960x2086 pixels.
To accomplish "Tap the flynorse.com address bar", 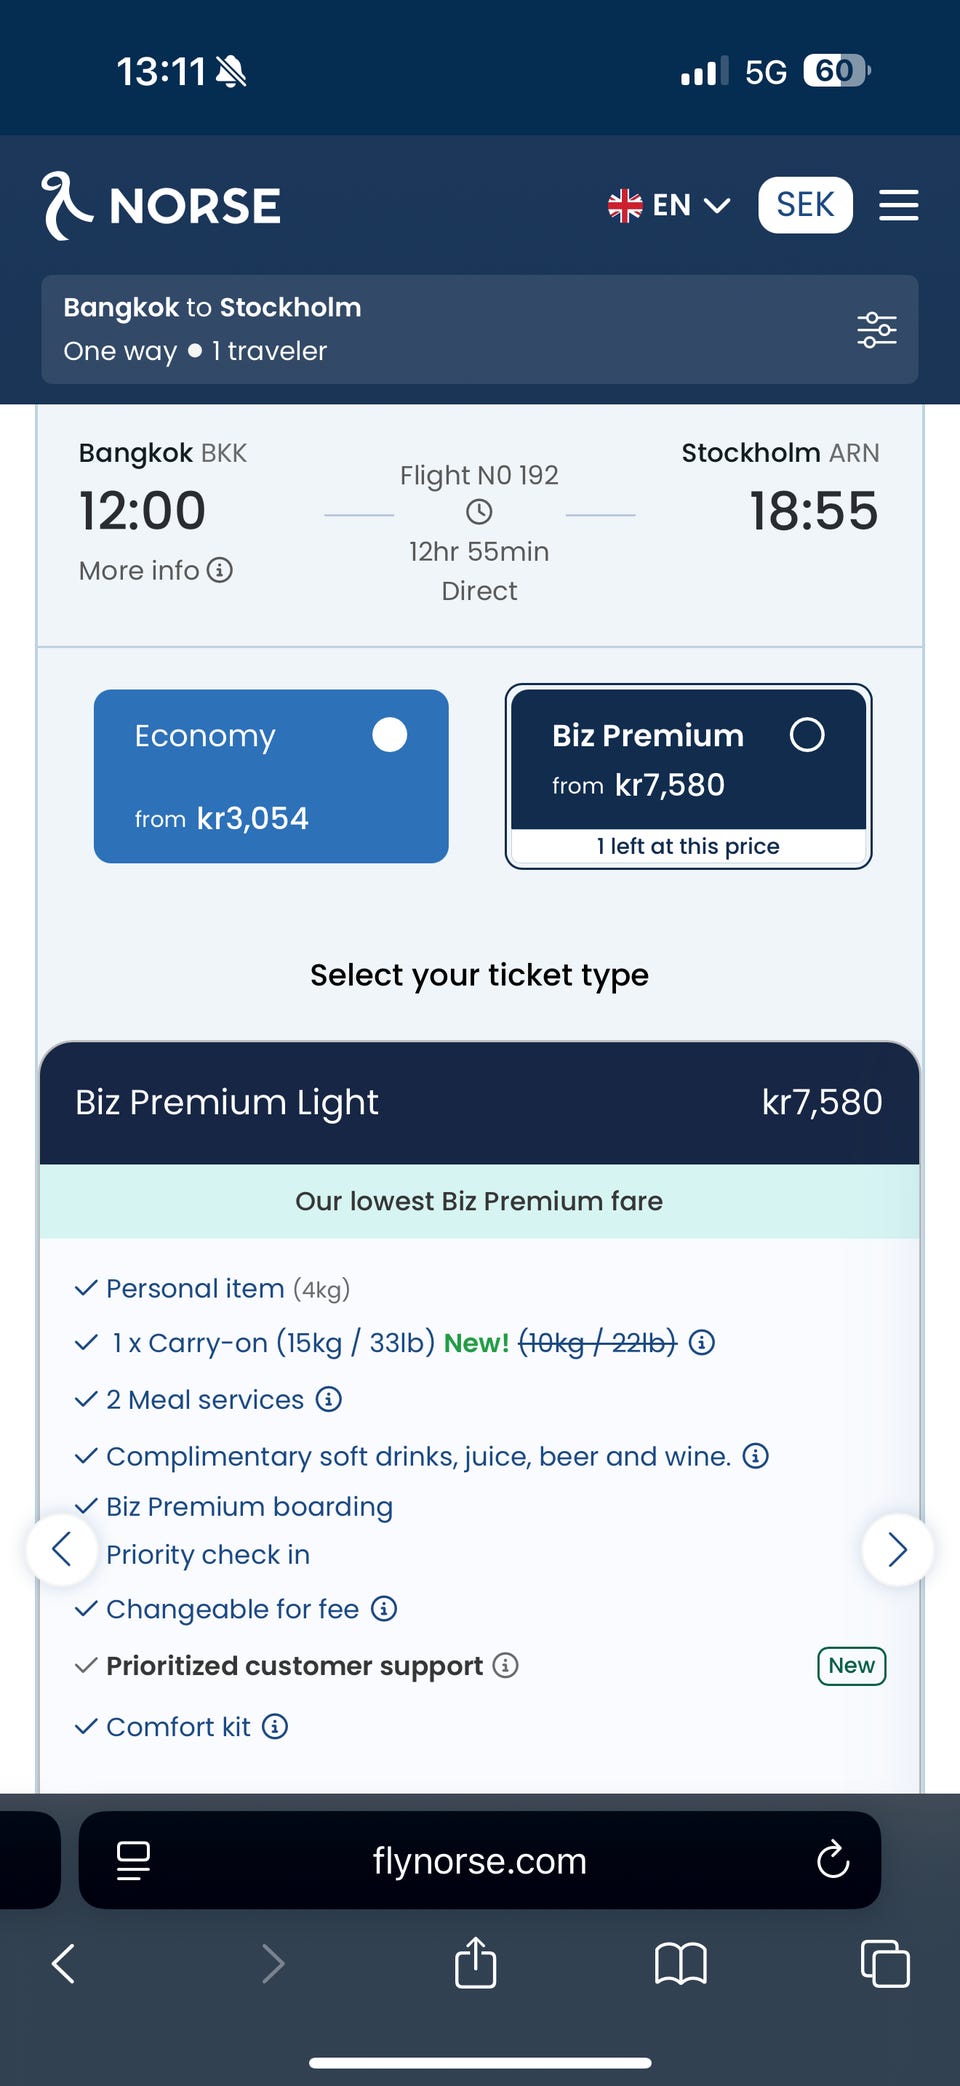I will click(x=479, y=1860).
